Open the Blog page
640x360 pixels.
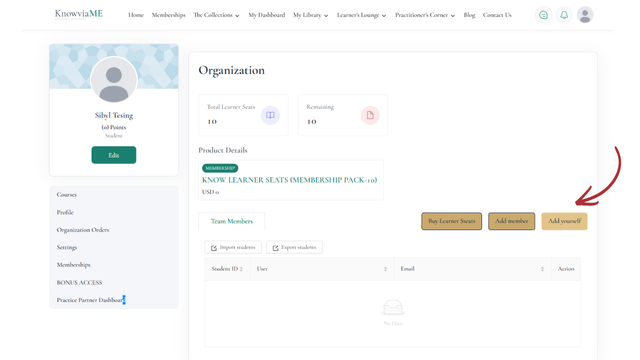pos(469,15)
